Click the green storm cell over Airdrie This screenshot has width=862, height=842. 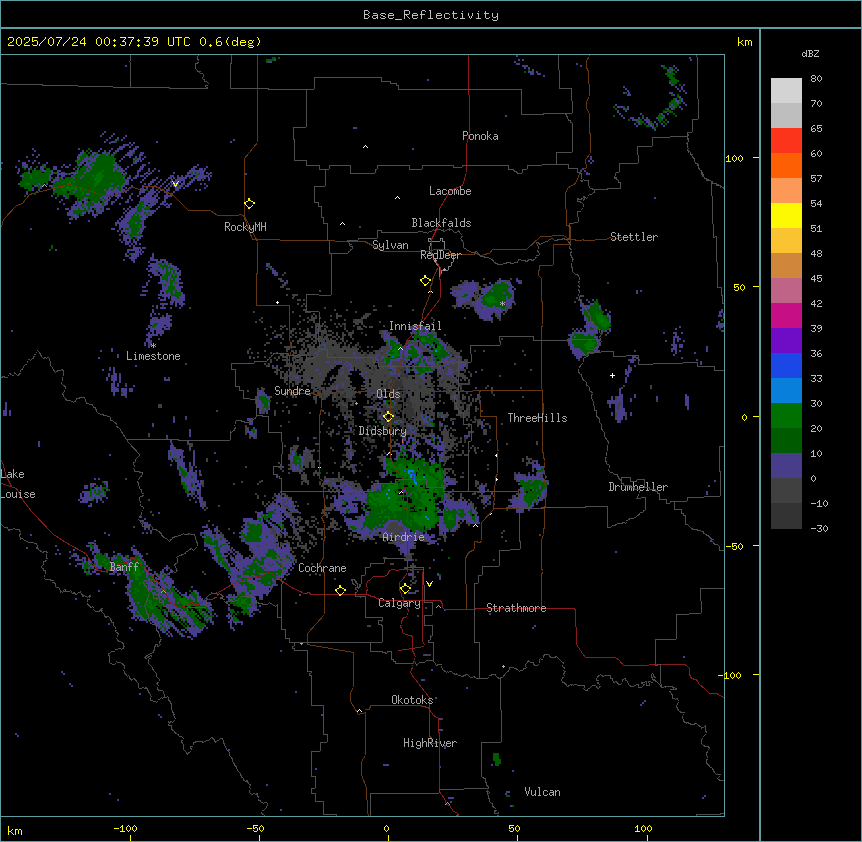[x=404, y=497]
